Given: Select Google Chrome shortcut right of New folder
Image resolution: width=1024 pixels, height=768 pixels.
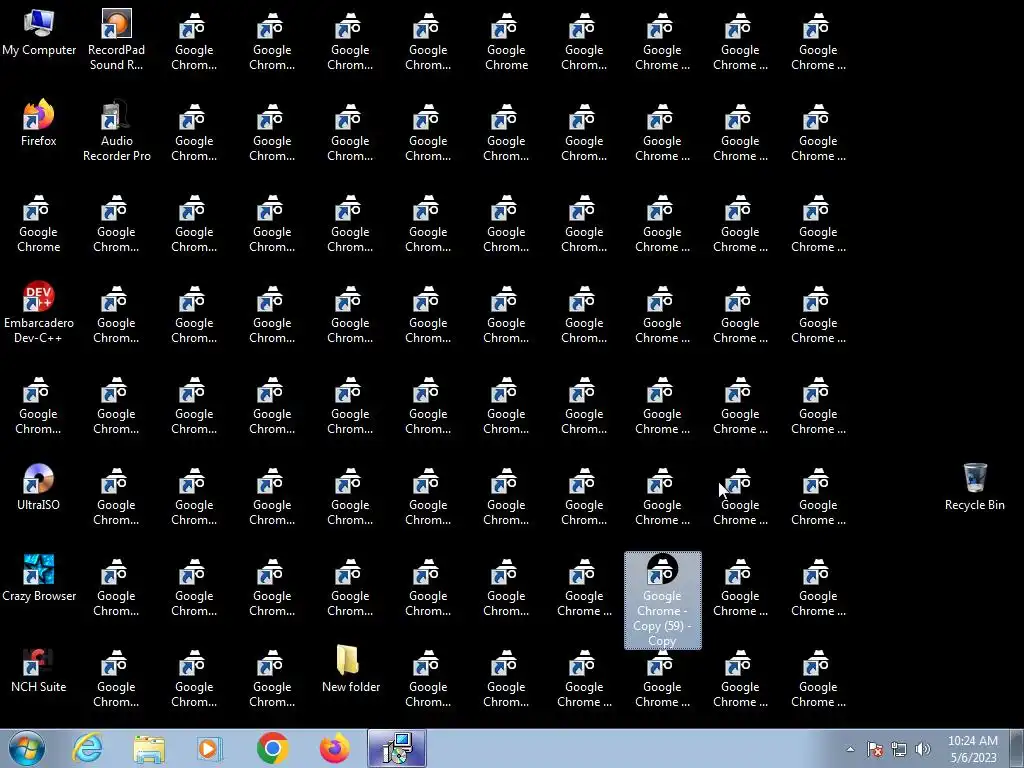Looking at the screenshot, I should (x=428, y=677).
